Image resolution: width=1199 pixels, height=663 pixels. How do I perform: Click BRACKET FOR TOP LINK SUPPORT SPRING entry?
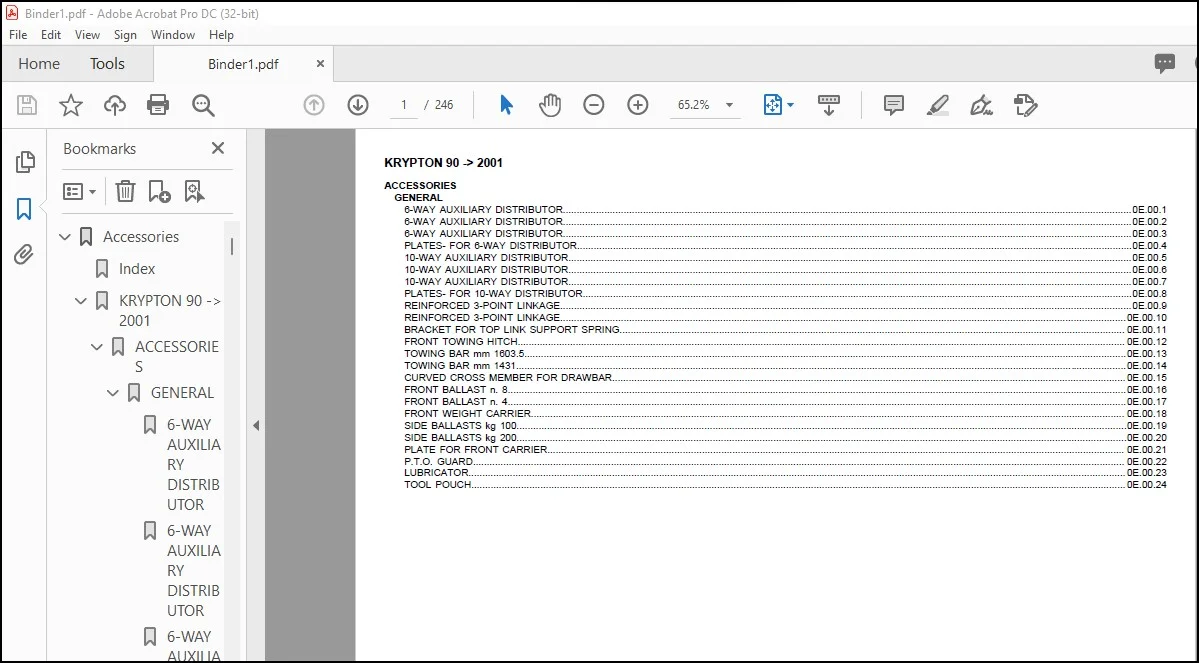pyautogui.click(x=785, y=330)
